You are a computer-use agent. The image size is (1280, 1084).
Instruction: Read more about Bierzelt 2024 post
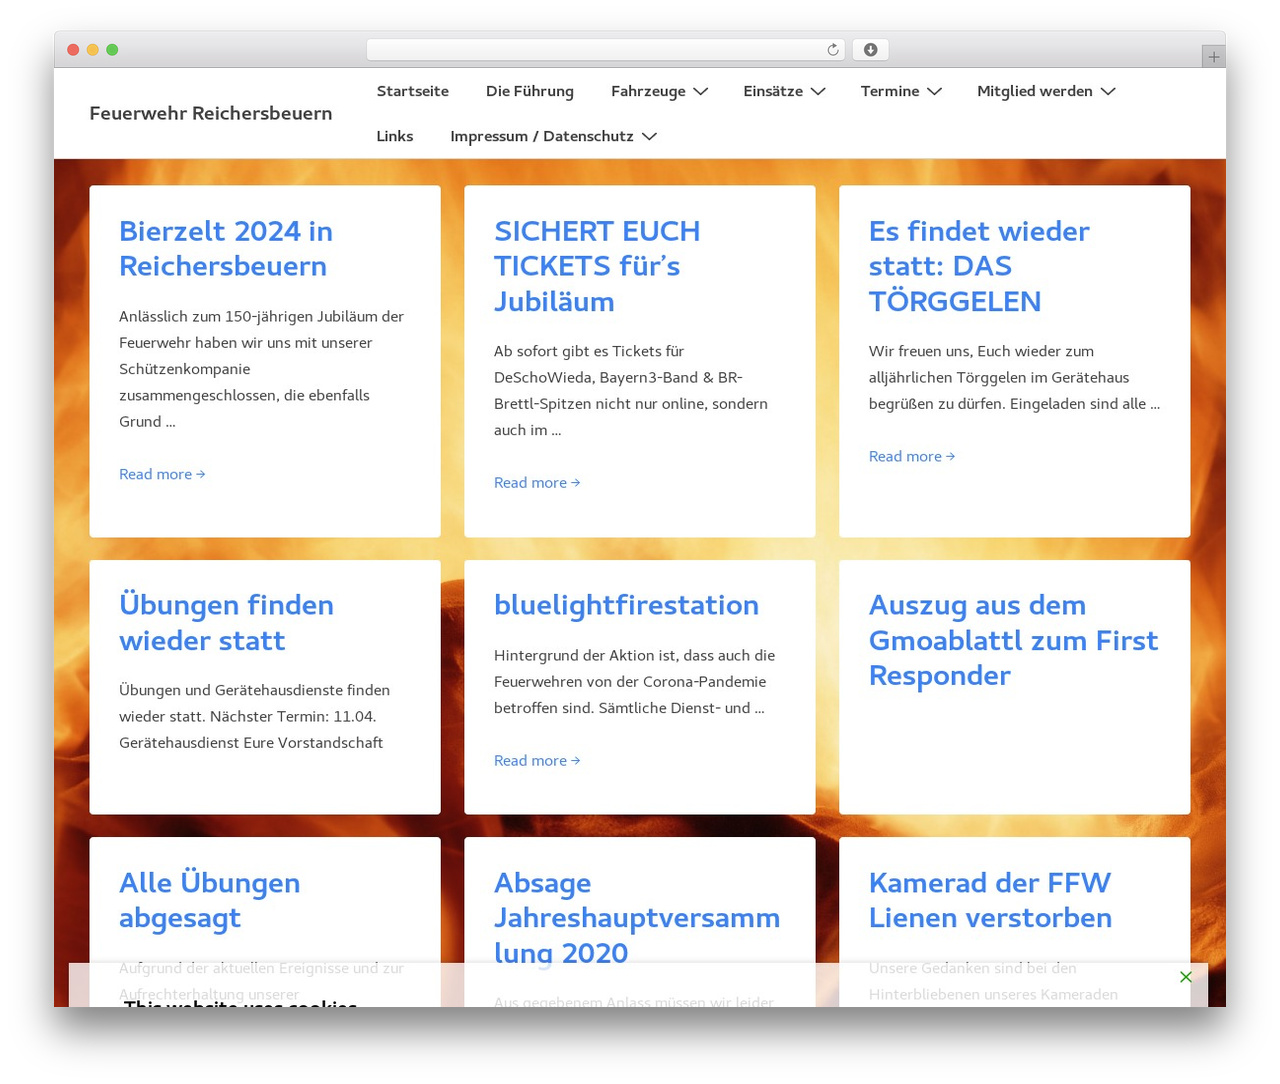162,474
